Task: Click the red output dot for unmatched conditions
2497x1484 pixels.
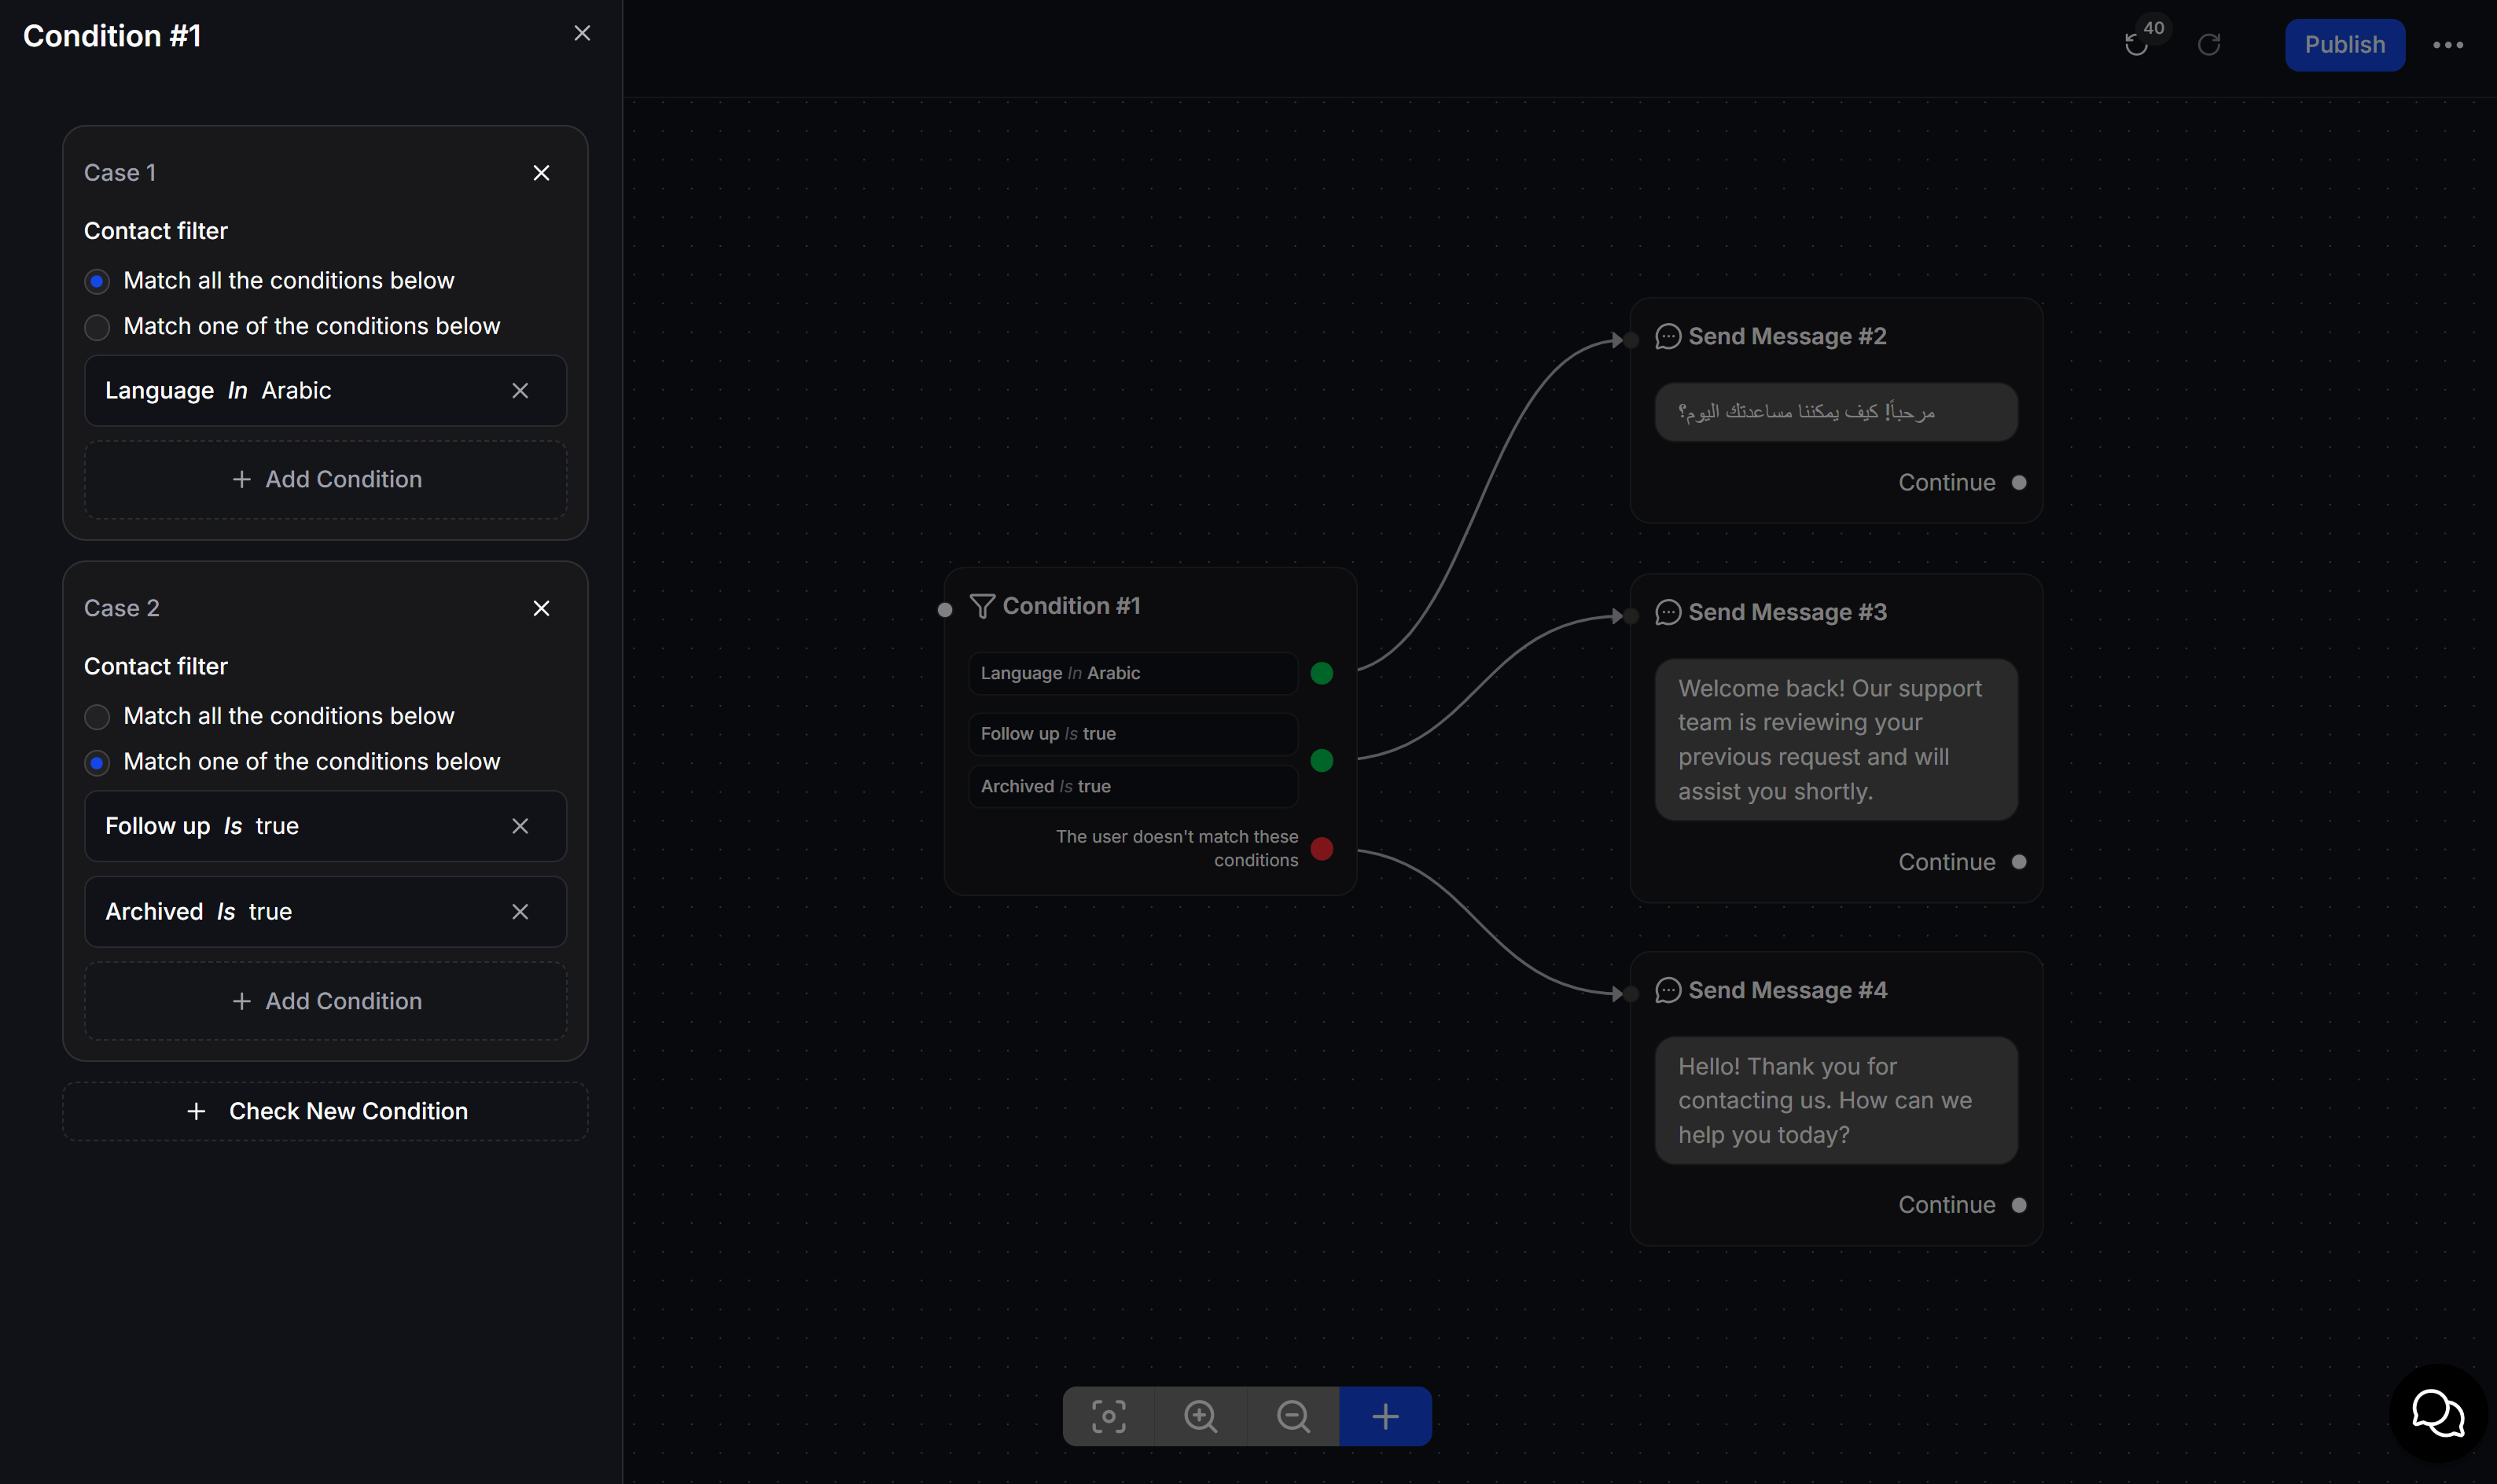Action: point(1321,849)
